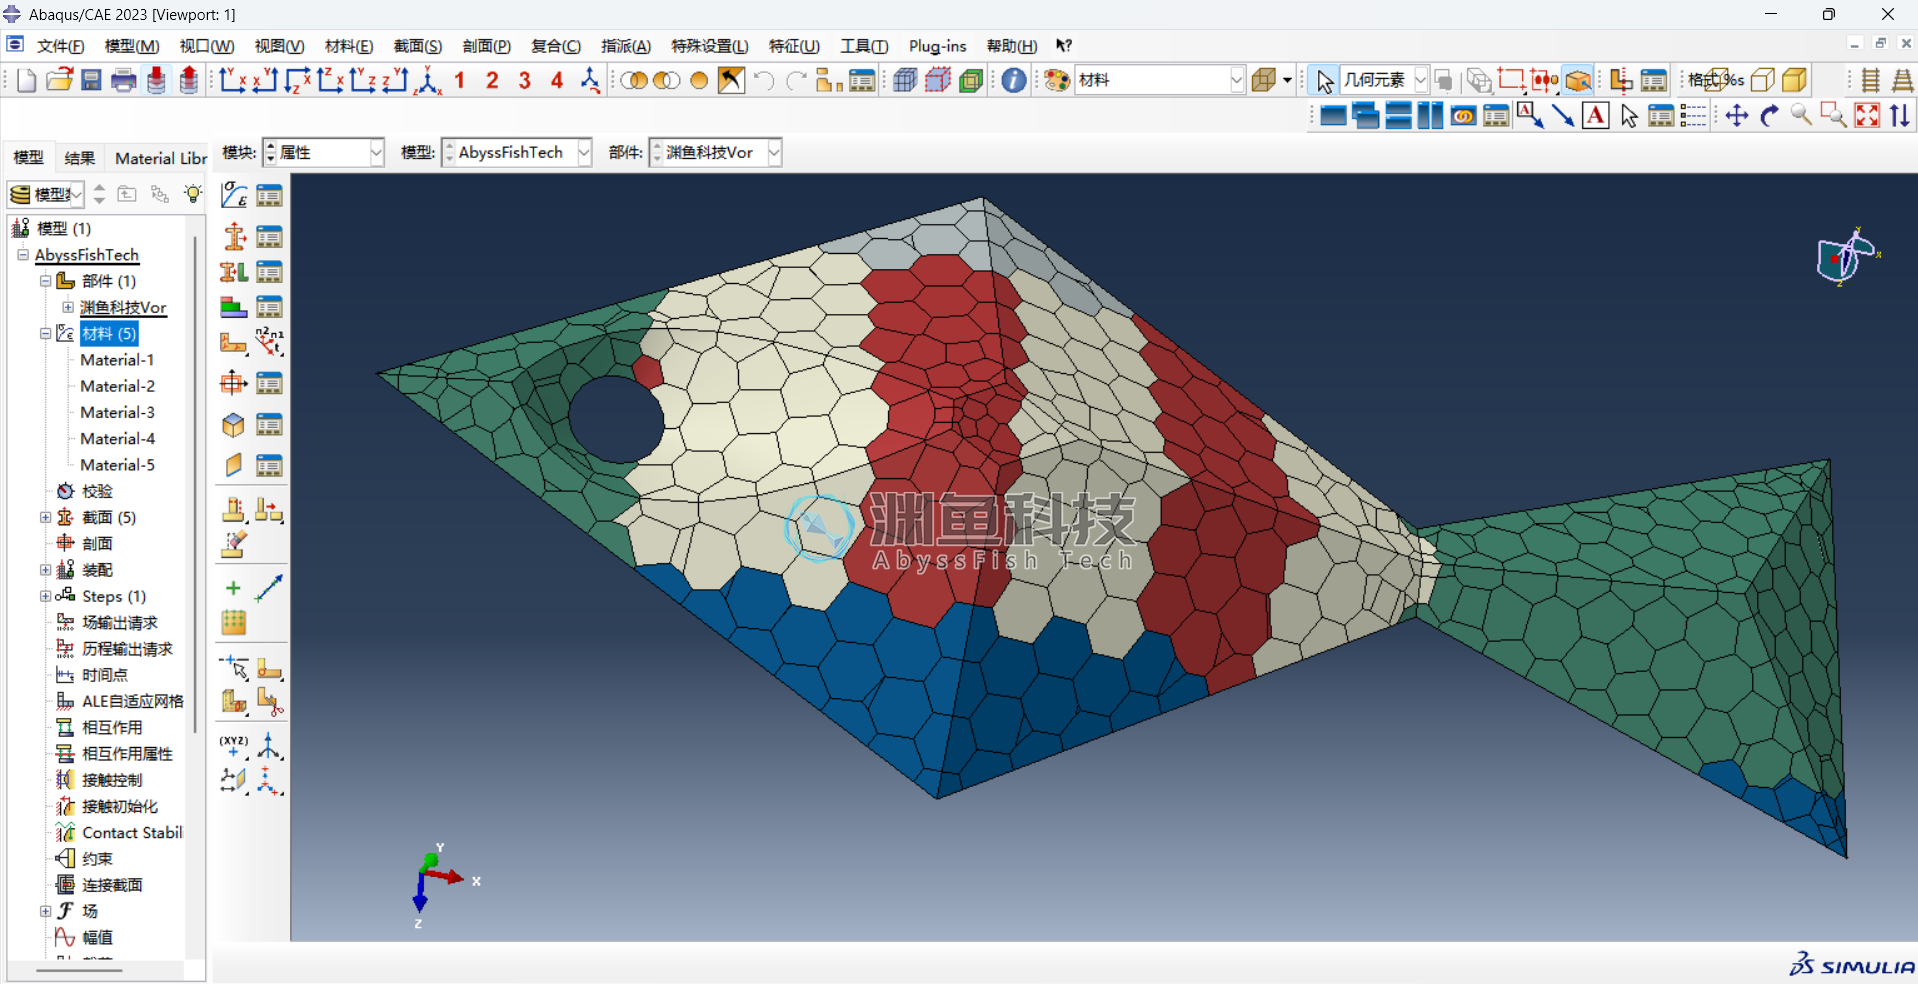The height and width of the screenshot is (984, 1918).
Task: Toggle the highlighted orange box selection icon
Action: [x=1578, y=80]
